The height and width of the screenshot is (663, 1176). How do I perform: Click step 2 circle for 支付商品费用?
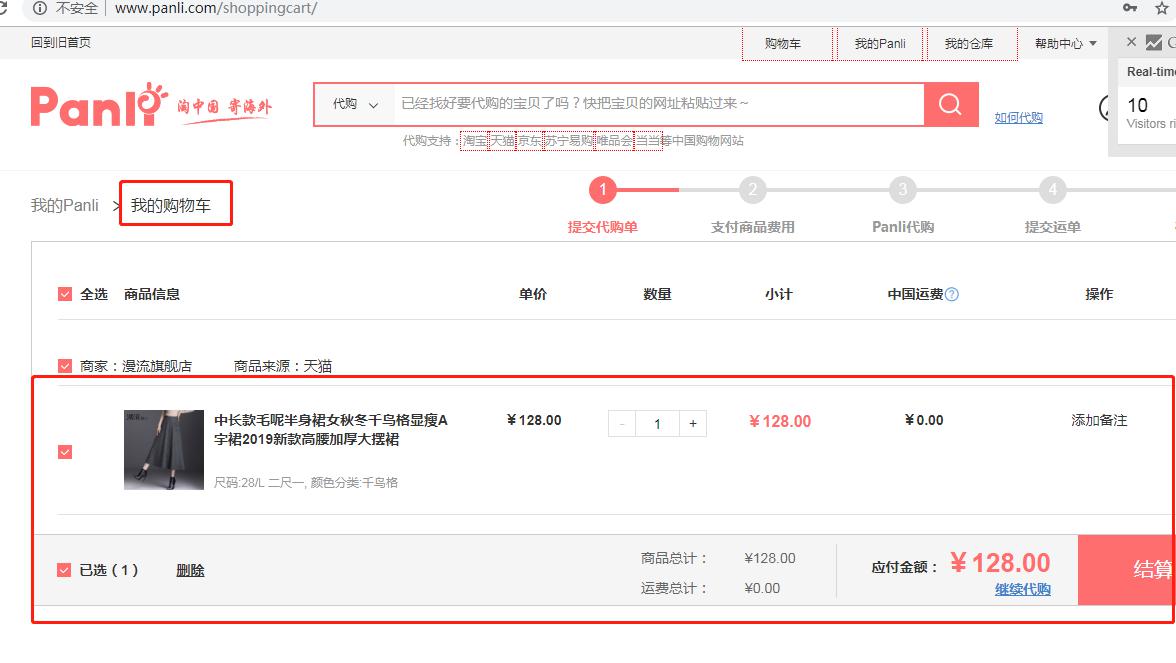click(x=752, y=190)
